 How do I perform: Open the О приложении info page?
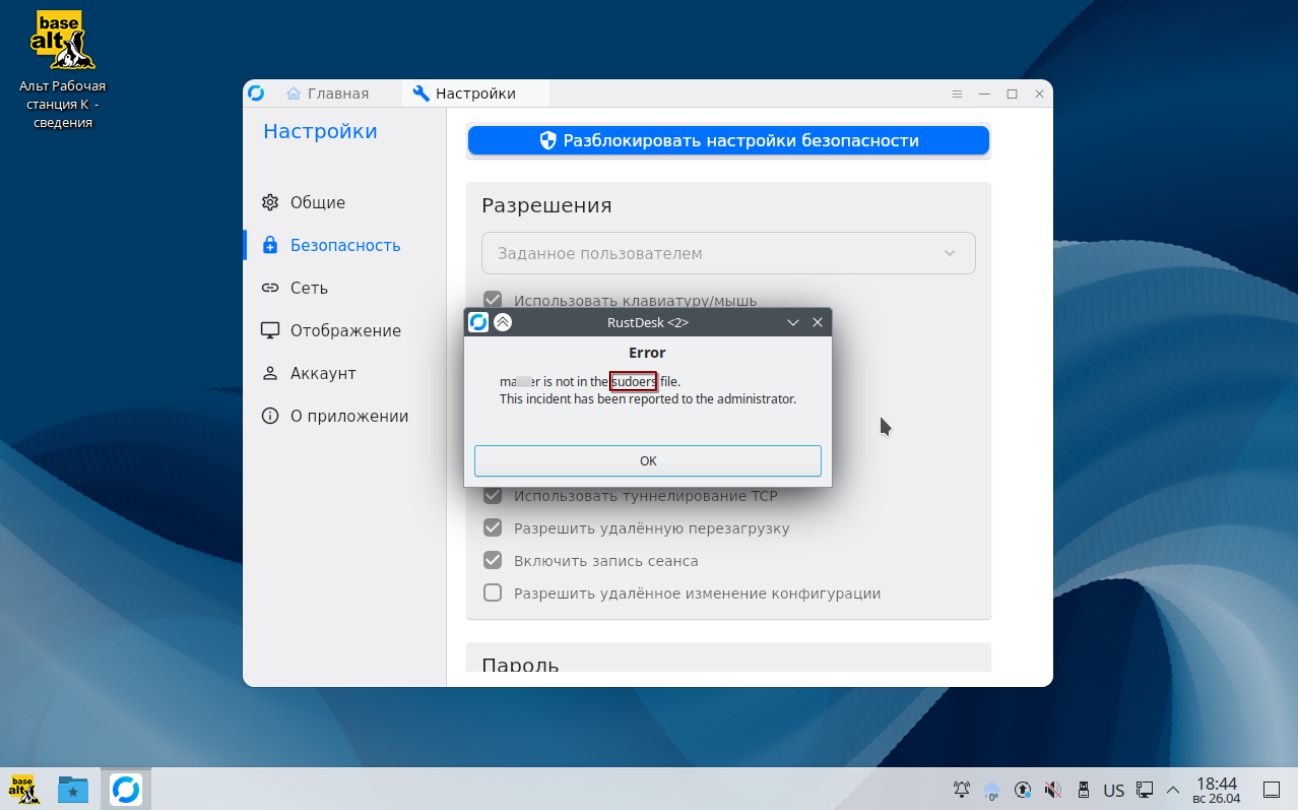pos(348,417)
